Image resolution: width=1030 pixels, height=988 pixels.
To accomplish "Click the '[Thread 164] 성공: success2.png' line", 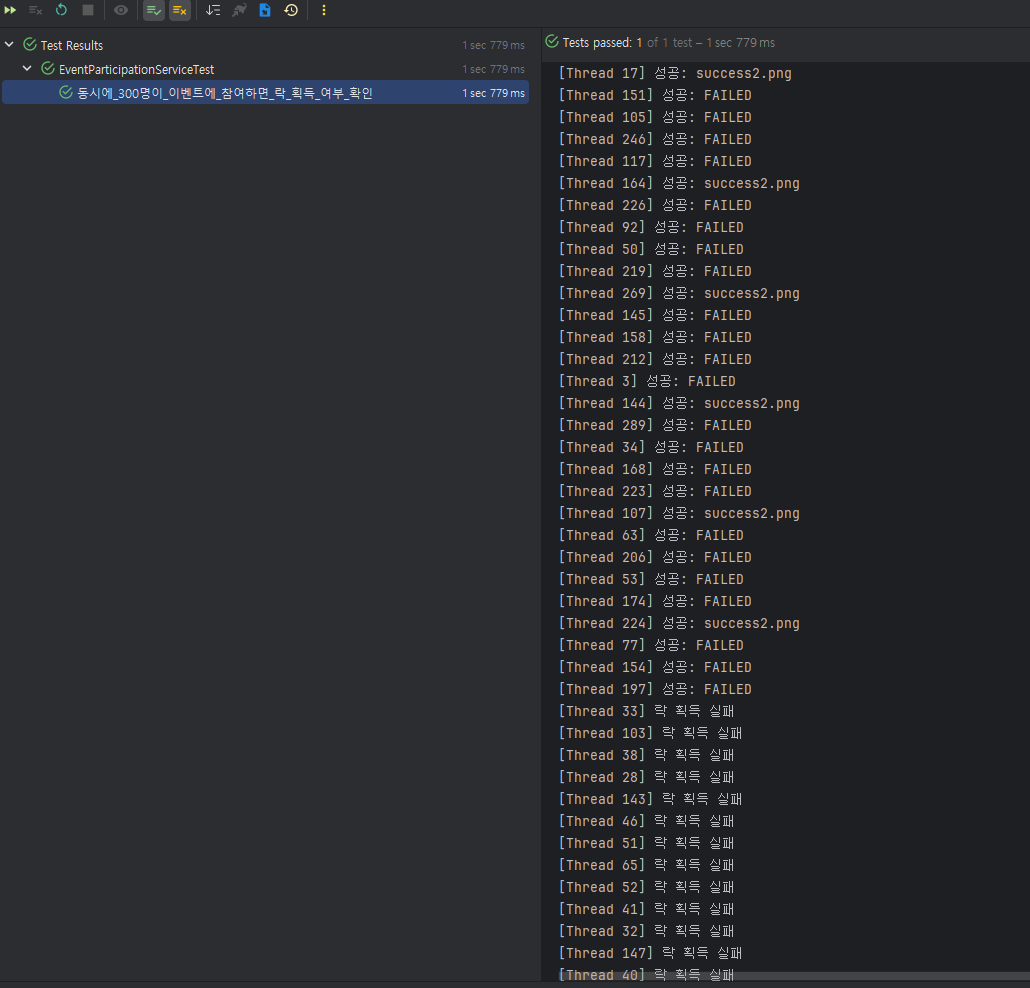I will click(x=679, y=183).
